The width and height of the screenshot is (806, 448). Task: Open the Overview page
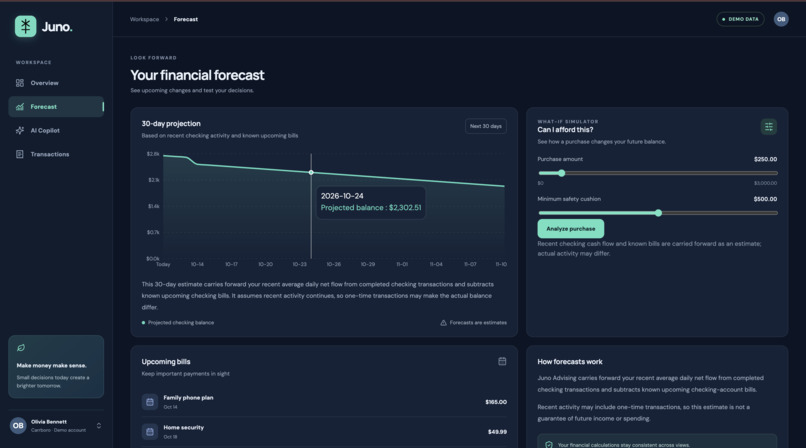pos(56,83)
